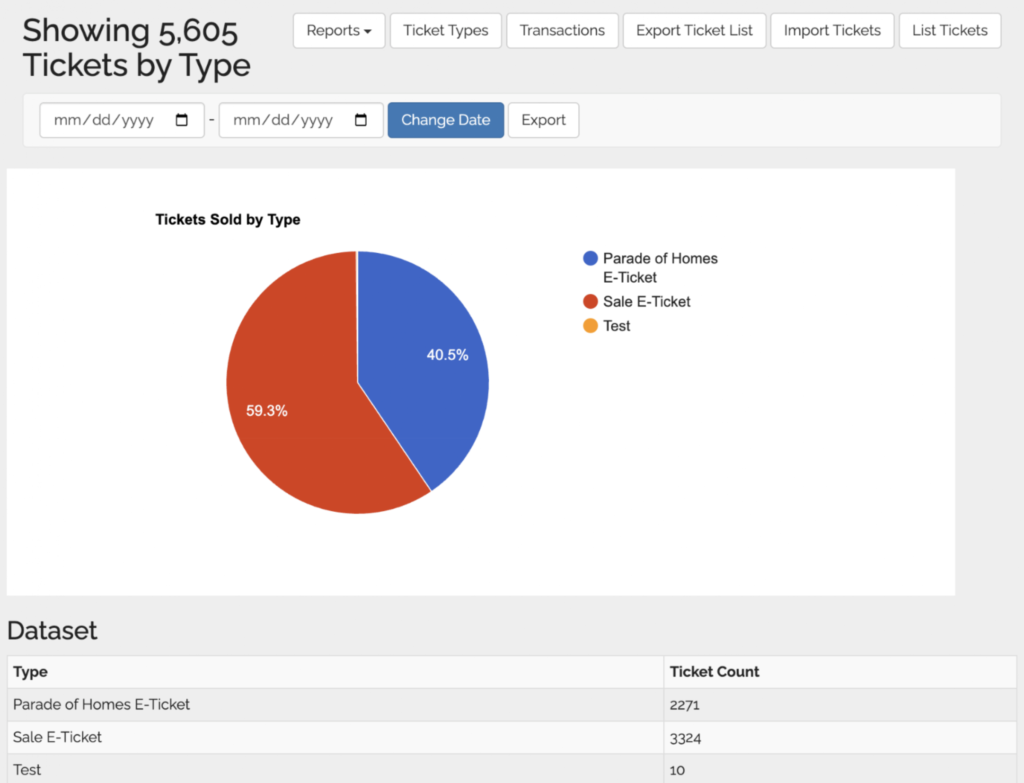Screen dimensions: 1024x783
Task: Select the blue Parade of Homes legend dot
Action: pyautogui.click(x=590, y=259)
